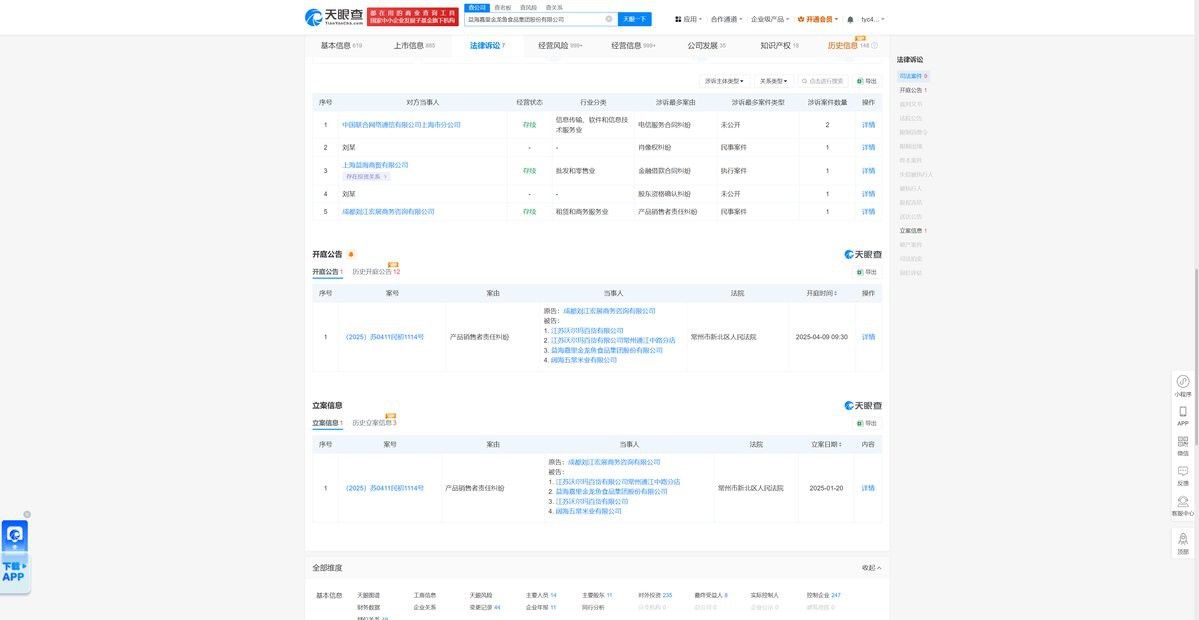Sort by the 开庭时间 column header

tap(821, 294)
